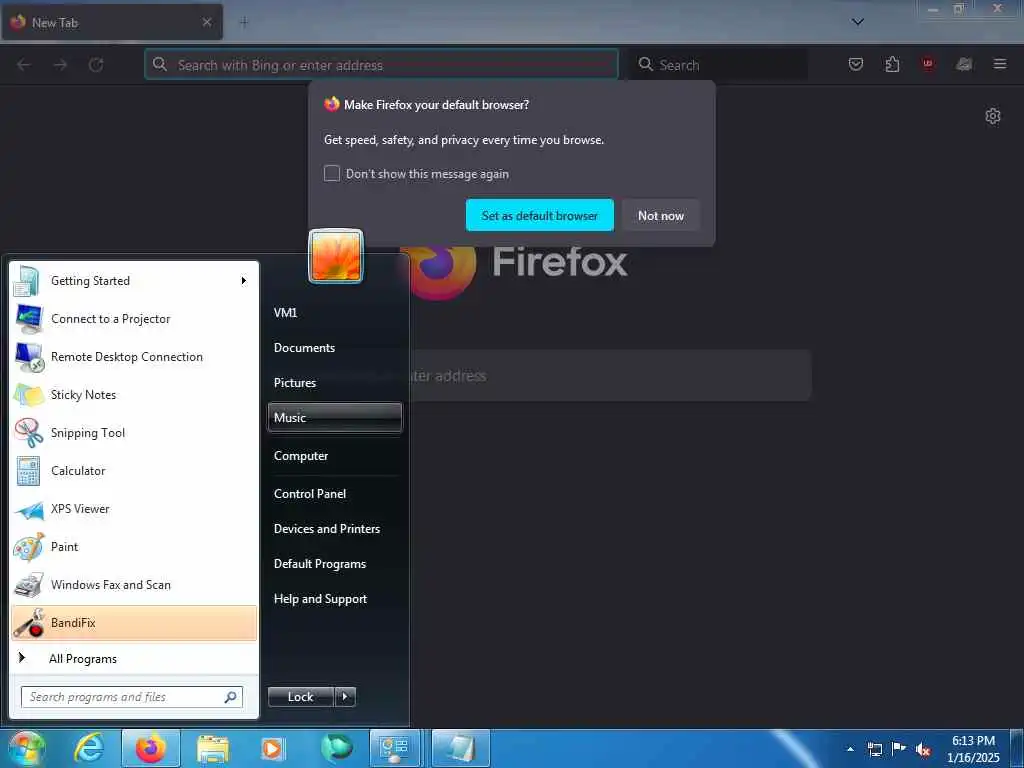This screenshot has width=1024, height=768.
Task: Check Don't show this message again
Action: 332,173
